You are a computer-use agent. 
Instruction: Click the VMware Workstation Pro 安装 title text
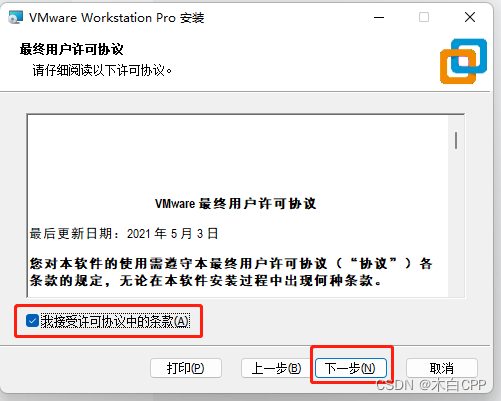click(117, 18)
